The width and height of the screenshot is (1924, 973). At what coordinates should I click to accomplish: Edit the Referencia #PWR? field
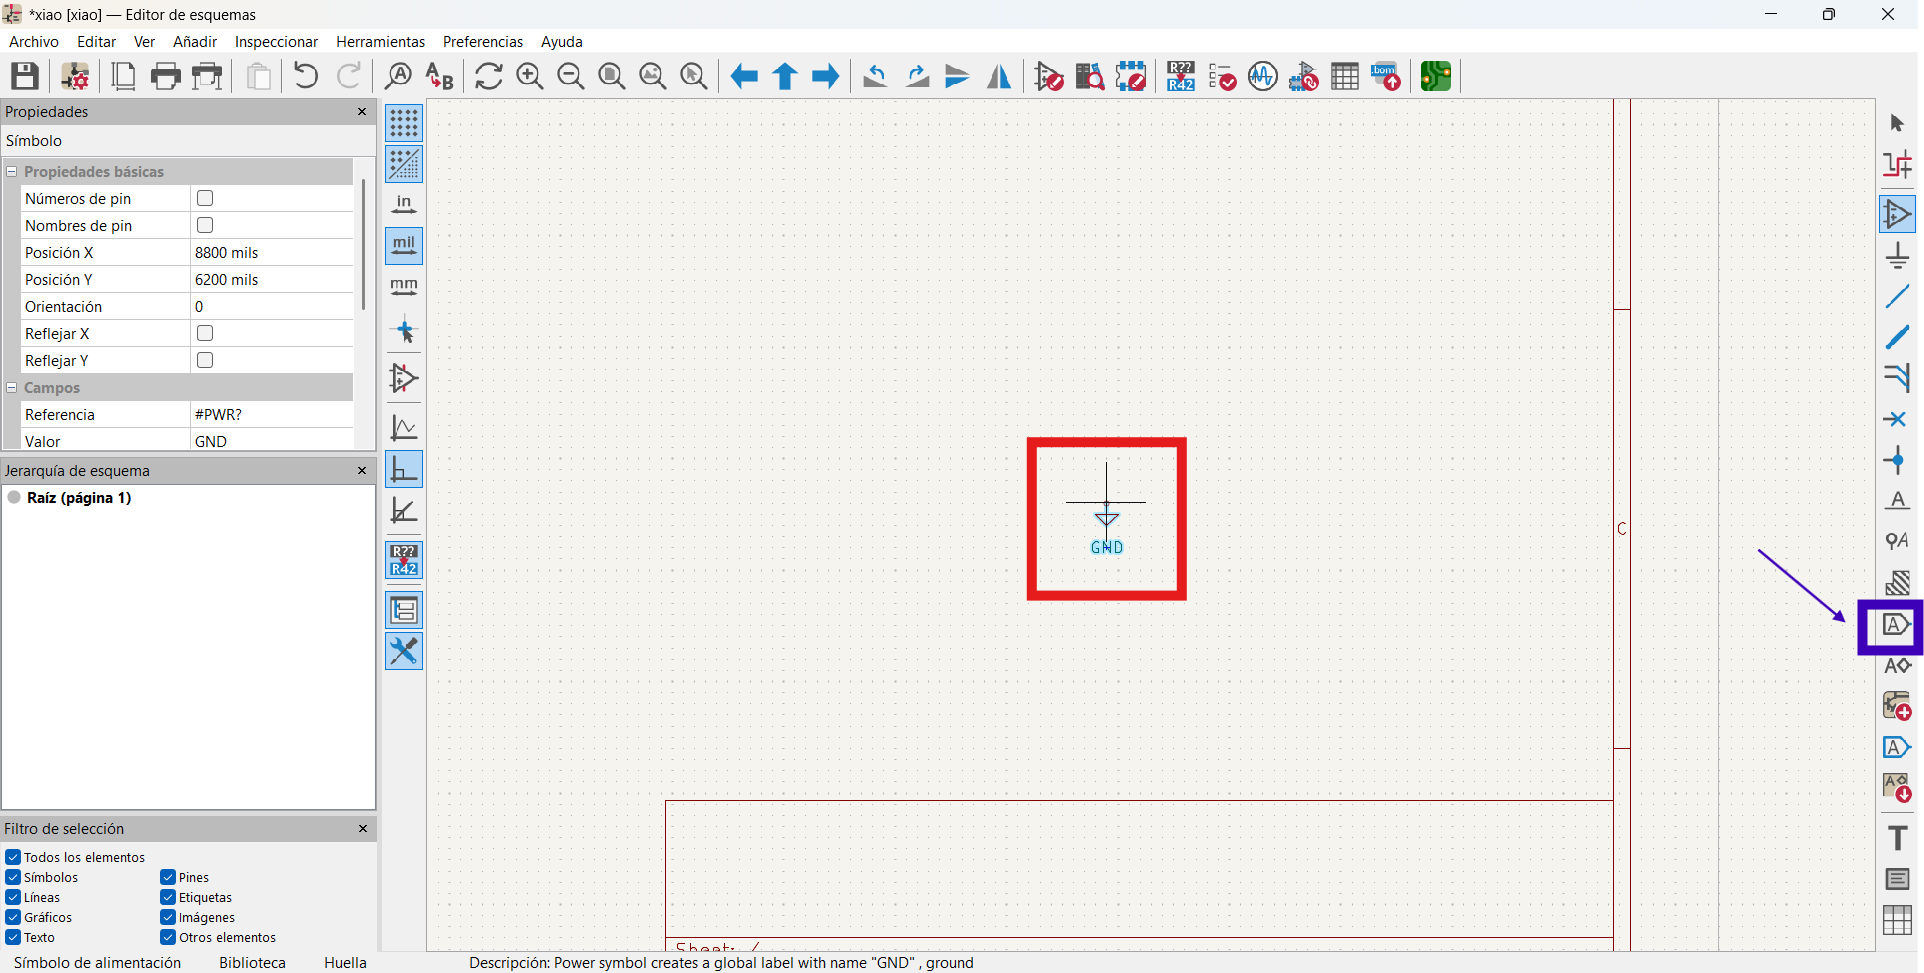coord(271,415)
